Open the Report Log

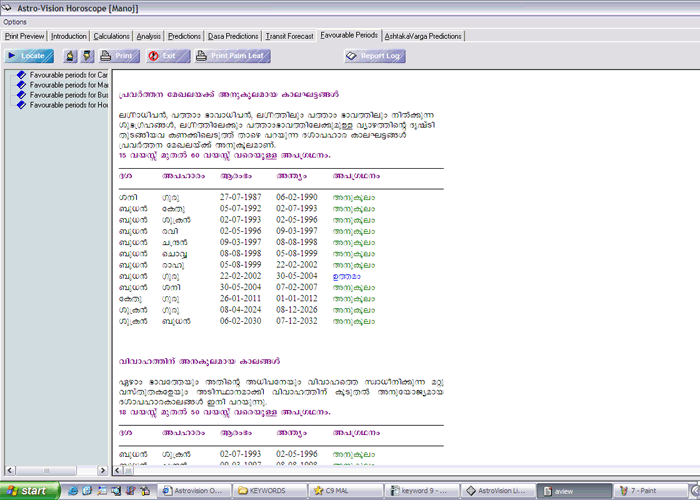pyautogui.click(x=375, y=56)
